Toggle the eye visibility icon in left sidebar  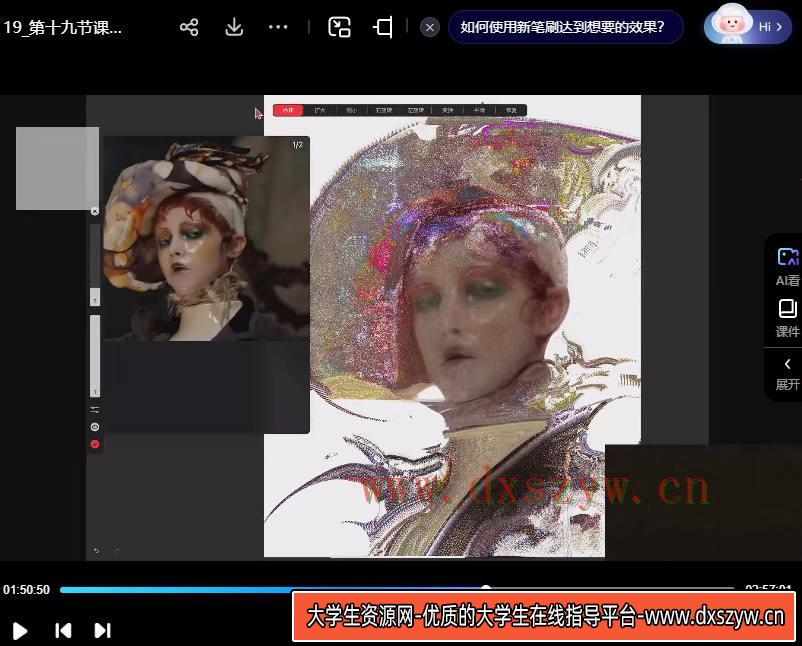click(95, 427)
